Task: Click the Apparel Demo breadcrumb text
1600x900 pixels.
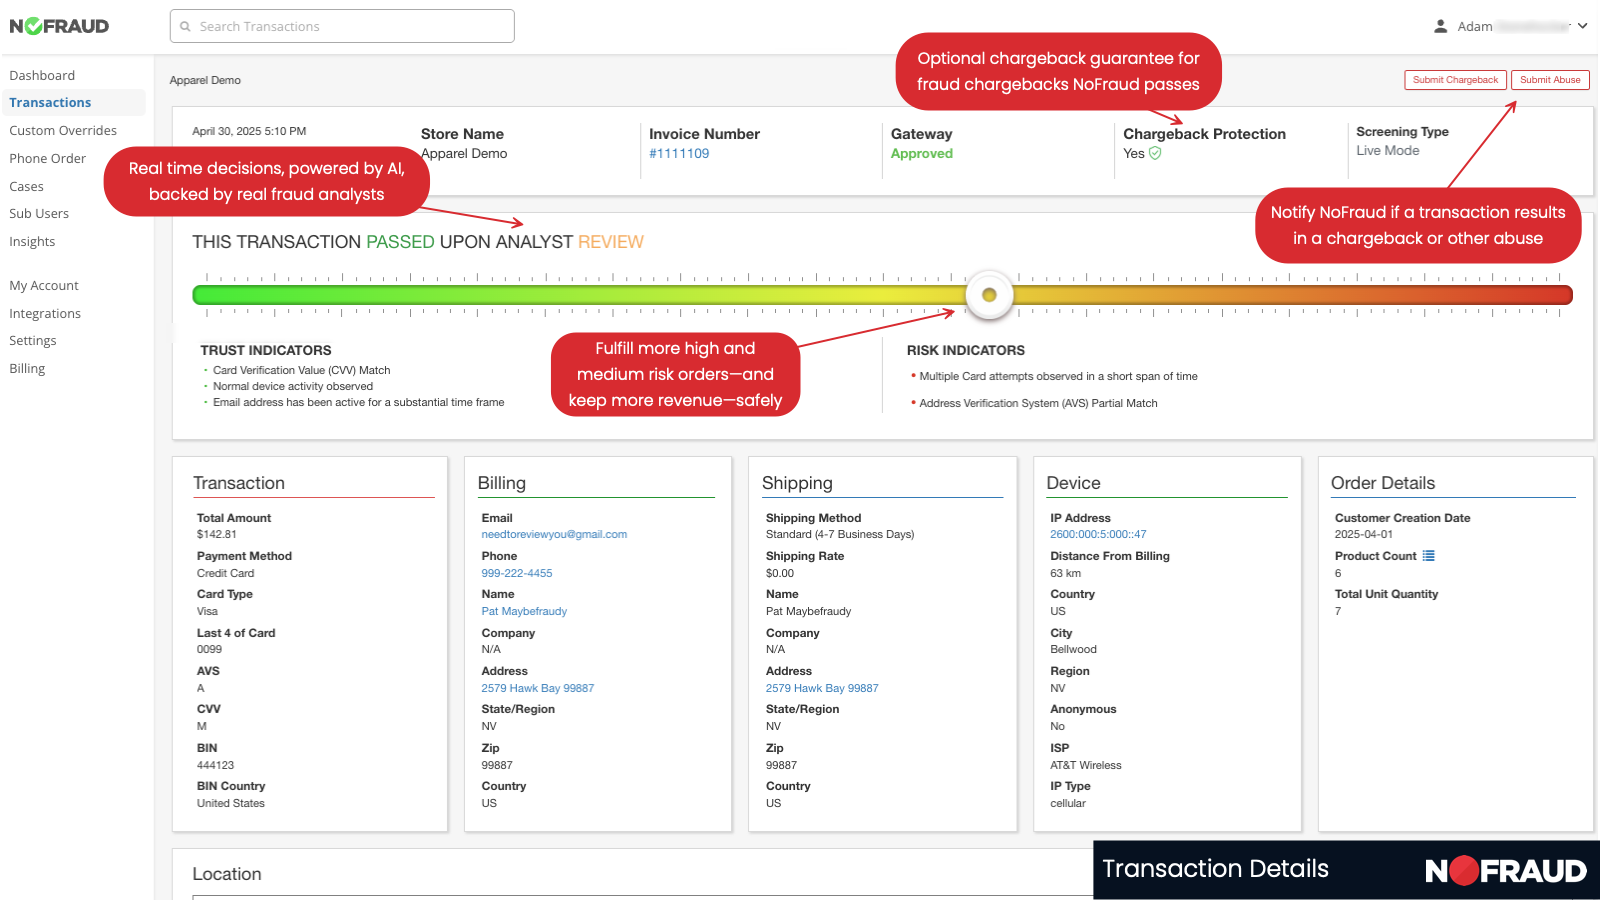Action: (x=205, y=80)
